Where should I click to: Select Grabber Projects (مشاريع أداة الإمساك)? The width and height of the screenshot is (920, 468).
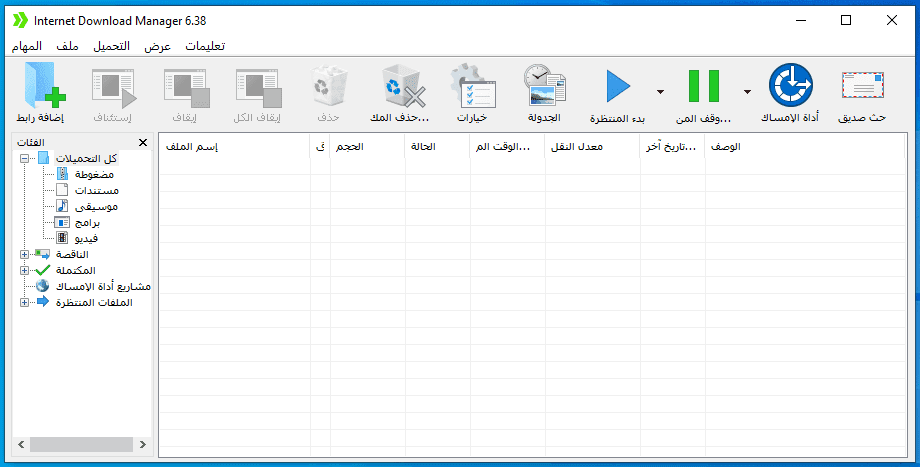[x=103, y=286]
